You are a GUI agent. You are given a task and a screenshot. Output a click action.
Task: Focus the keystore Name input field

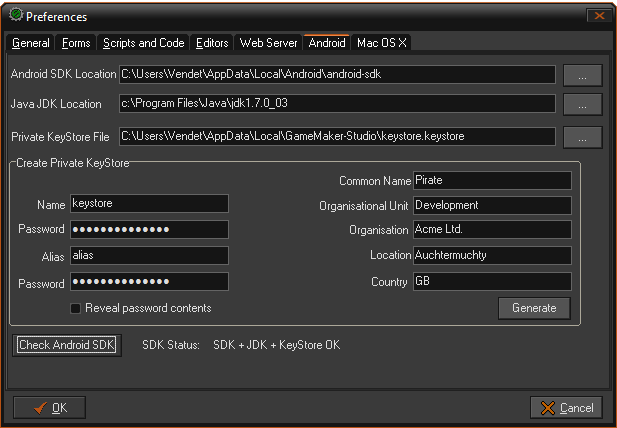point(148,204)
